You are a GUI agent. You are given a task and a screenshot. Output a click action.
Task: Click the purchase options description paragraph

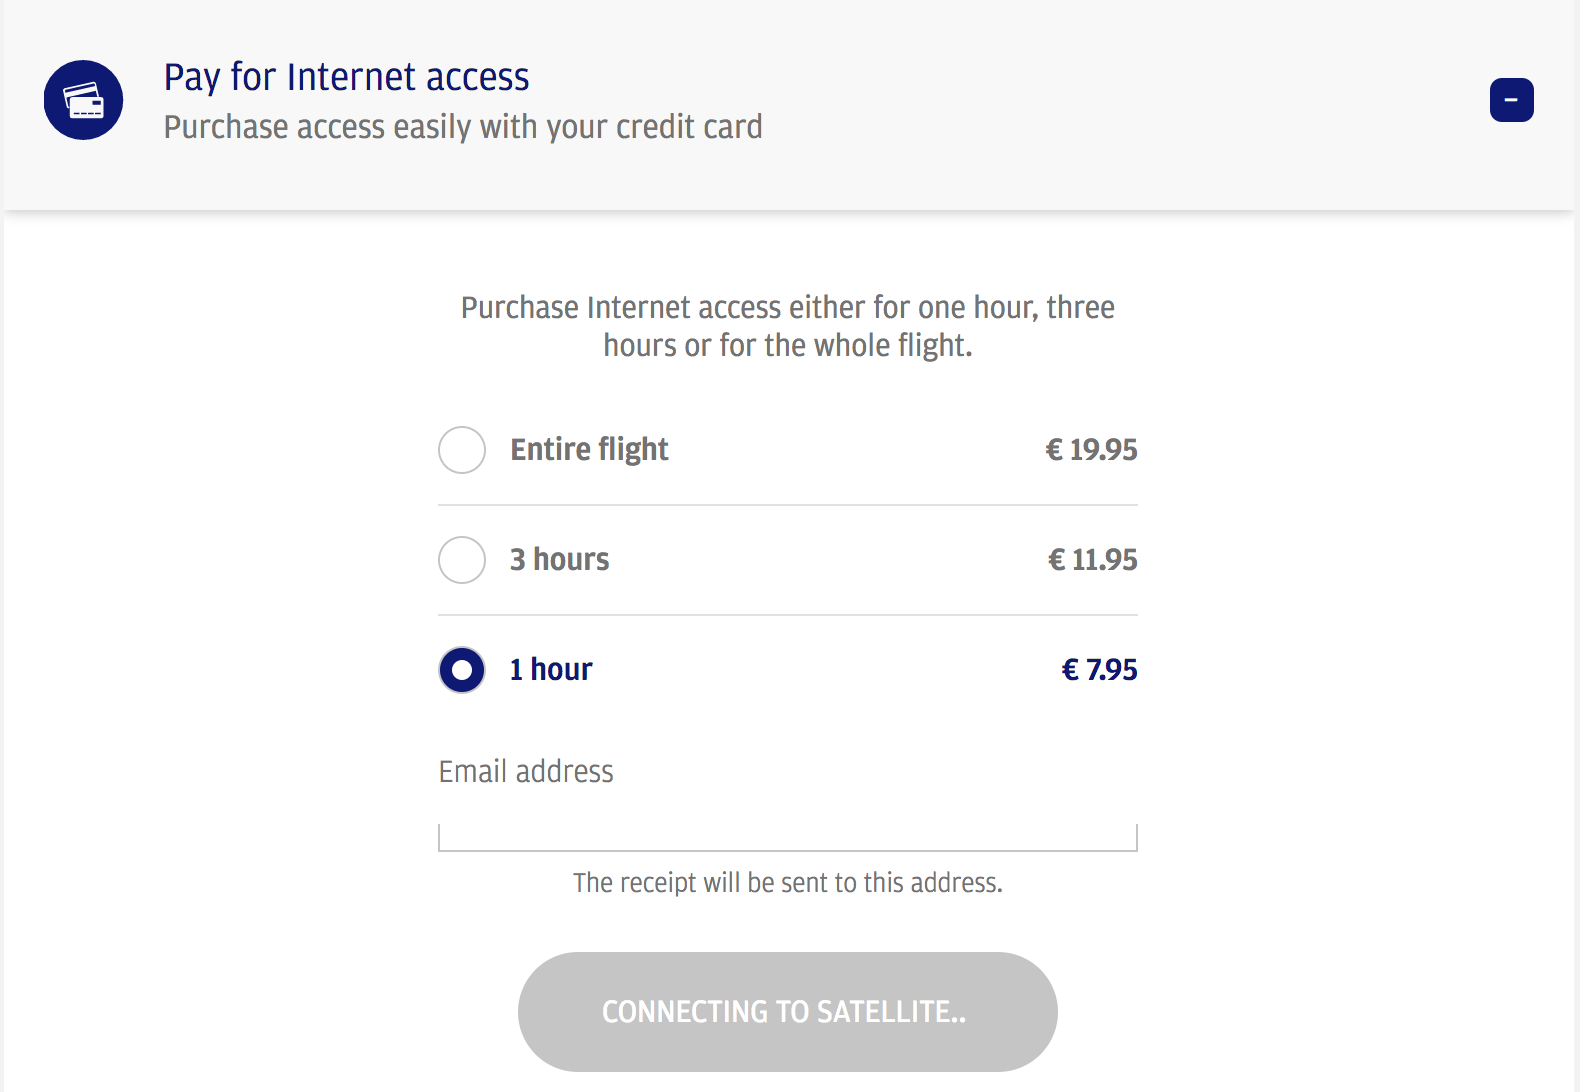pyautogui.click(x=787, y=326)
